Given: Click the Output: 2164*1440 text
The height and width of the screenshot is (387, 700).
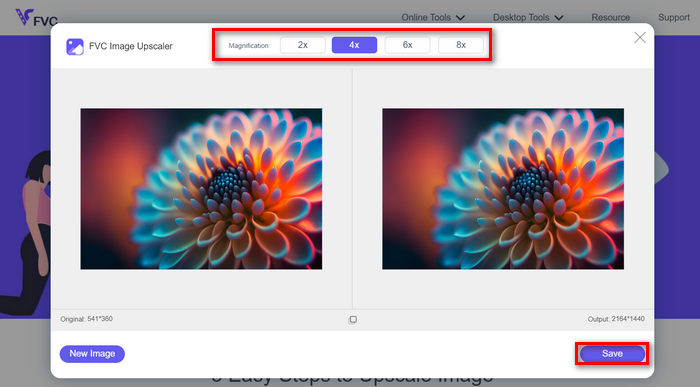Looking at the screenshot, I should [616, 319].
